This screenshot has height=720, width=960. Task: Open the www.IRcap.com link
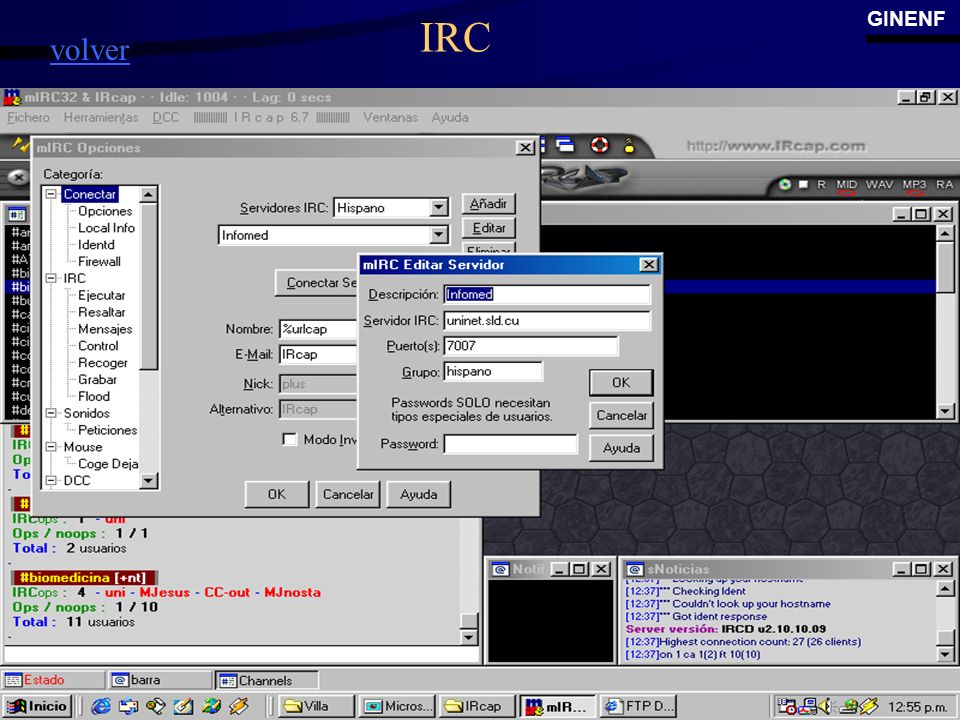click(776, 146)
